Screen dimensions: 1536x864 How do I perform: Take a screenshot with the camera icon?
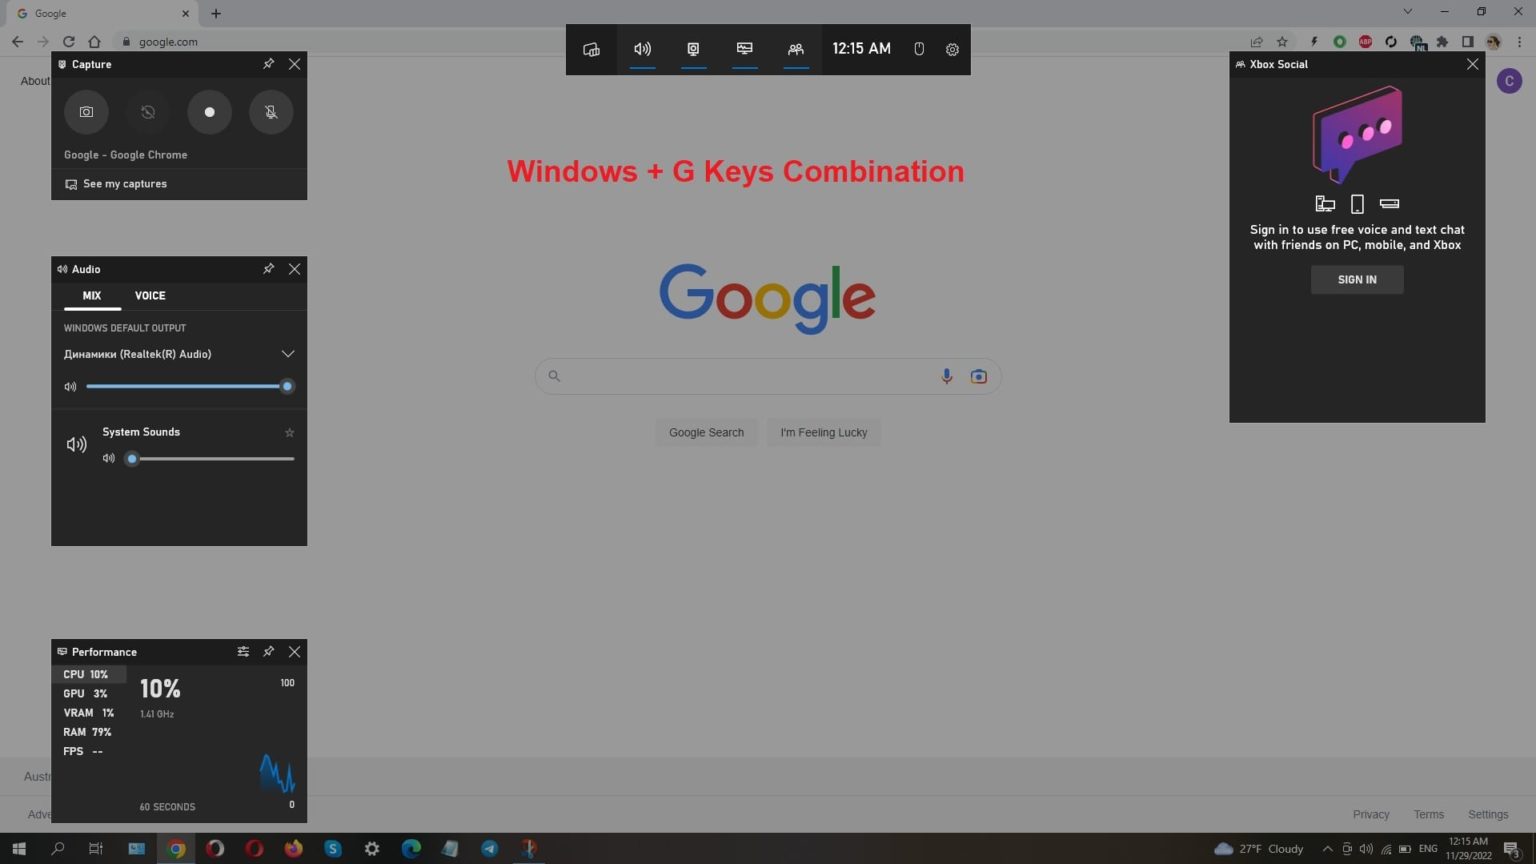pyautogui.click(x=86, y=112)
